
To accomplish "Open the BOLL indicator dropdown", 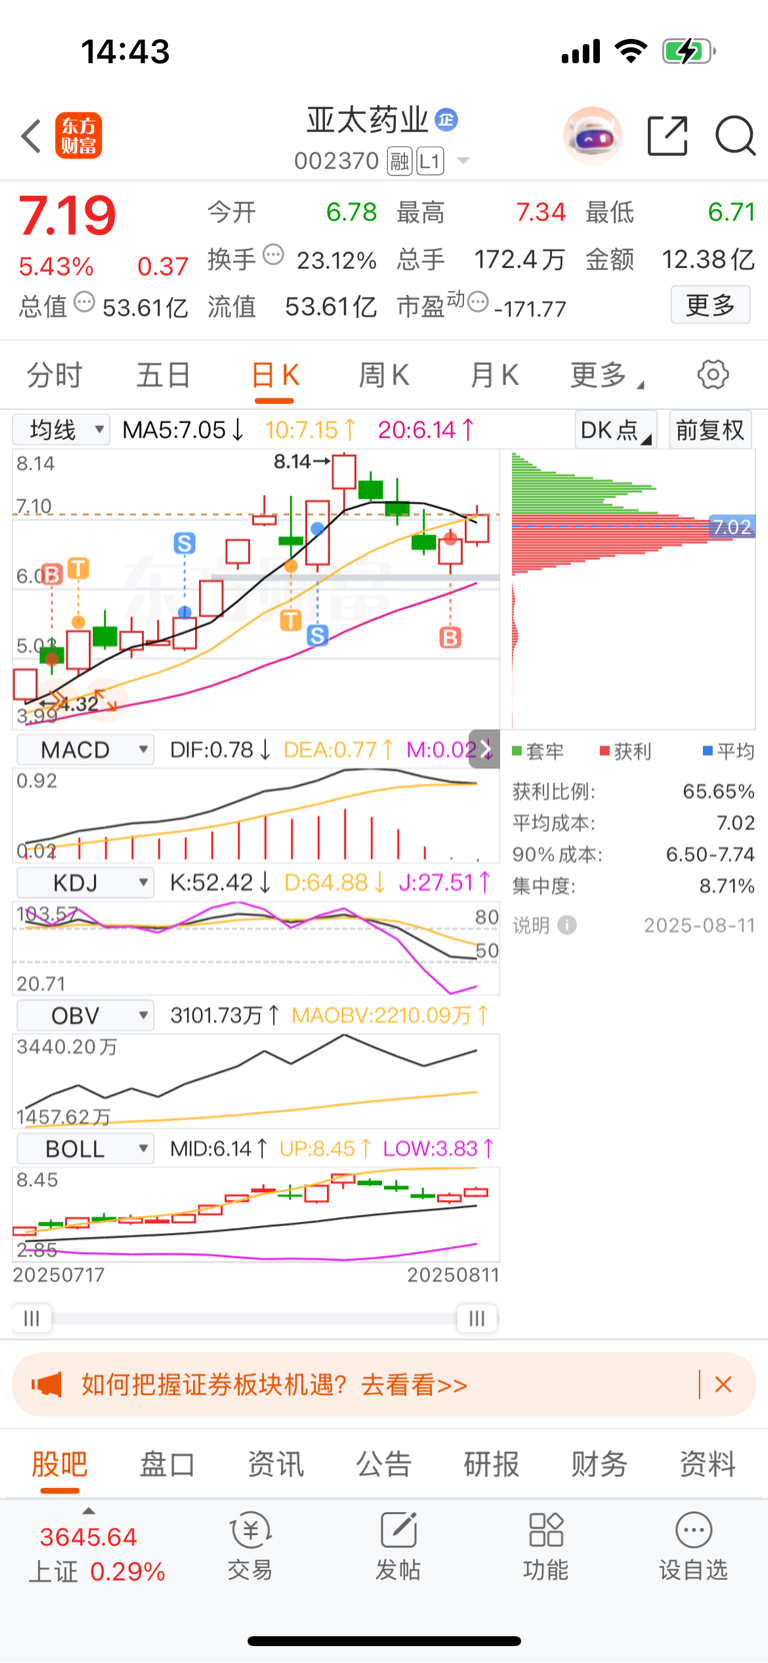I will [x=84, y=1149].
